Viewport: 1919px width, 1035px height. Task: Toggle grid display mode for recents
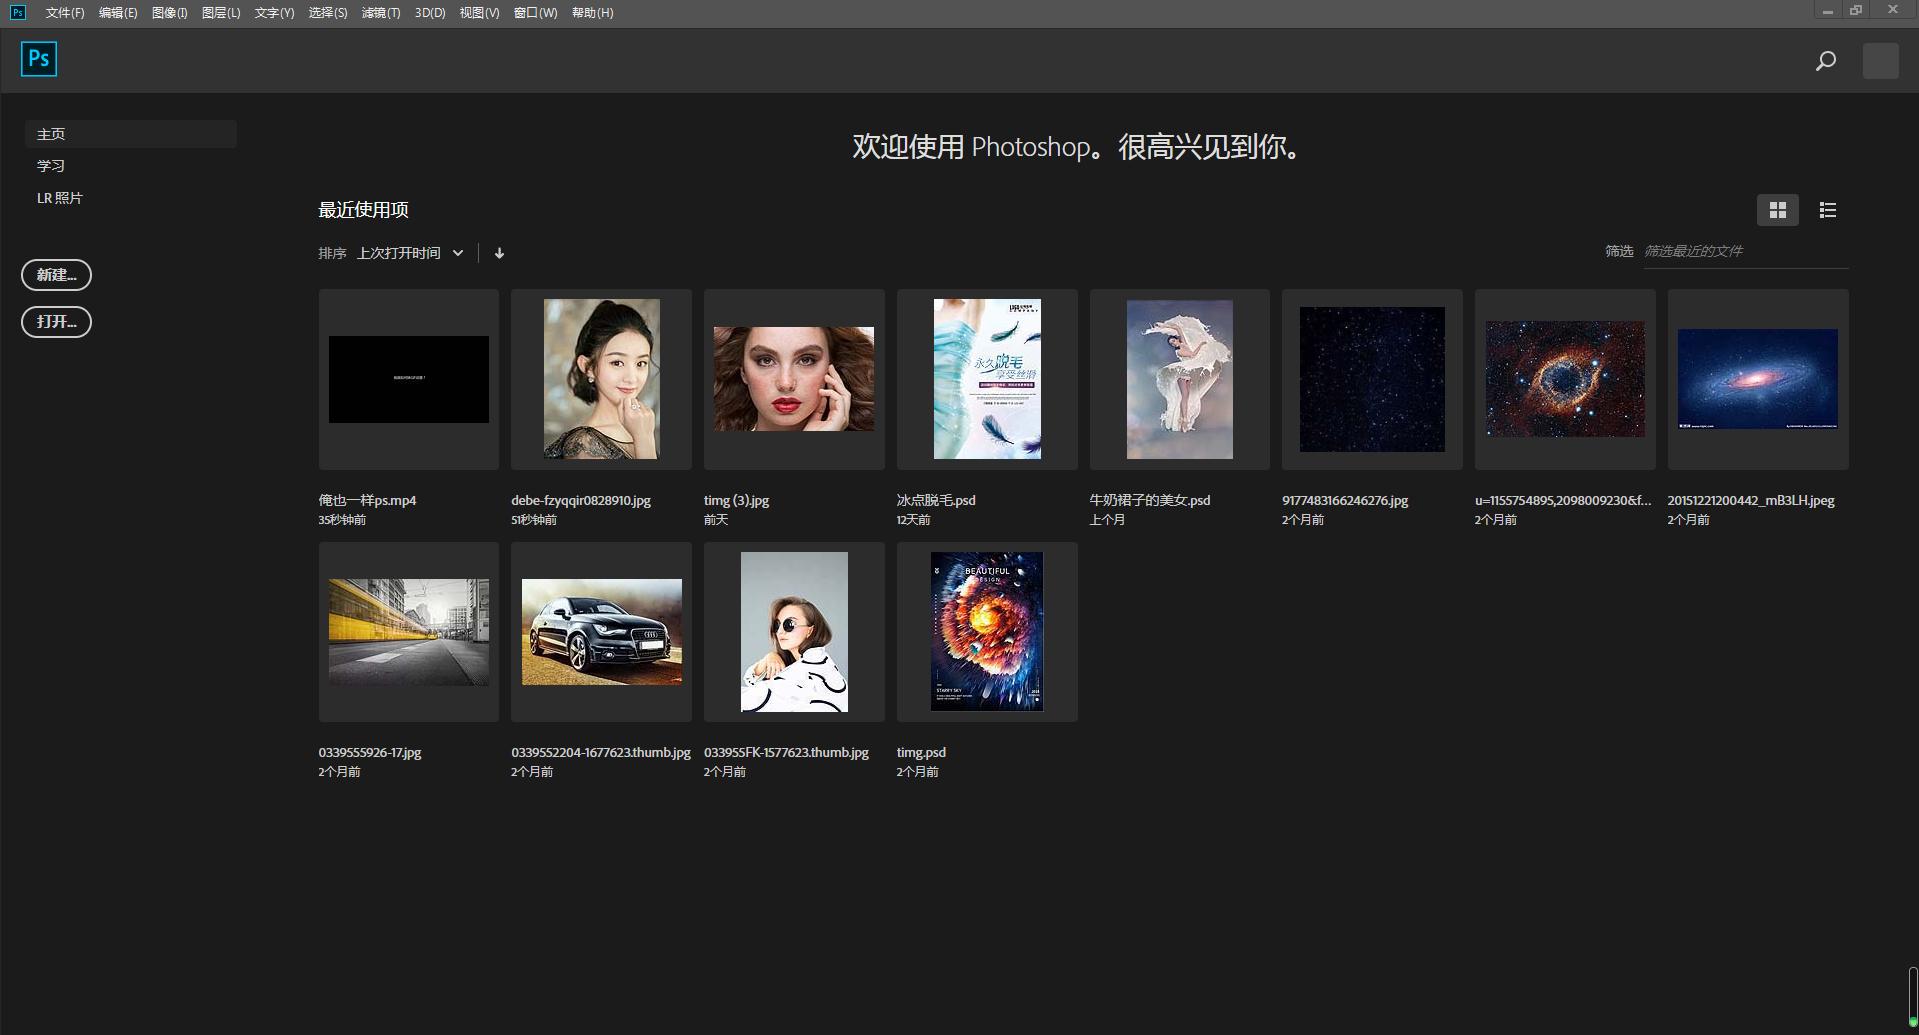[x=1777, y=210]
